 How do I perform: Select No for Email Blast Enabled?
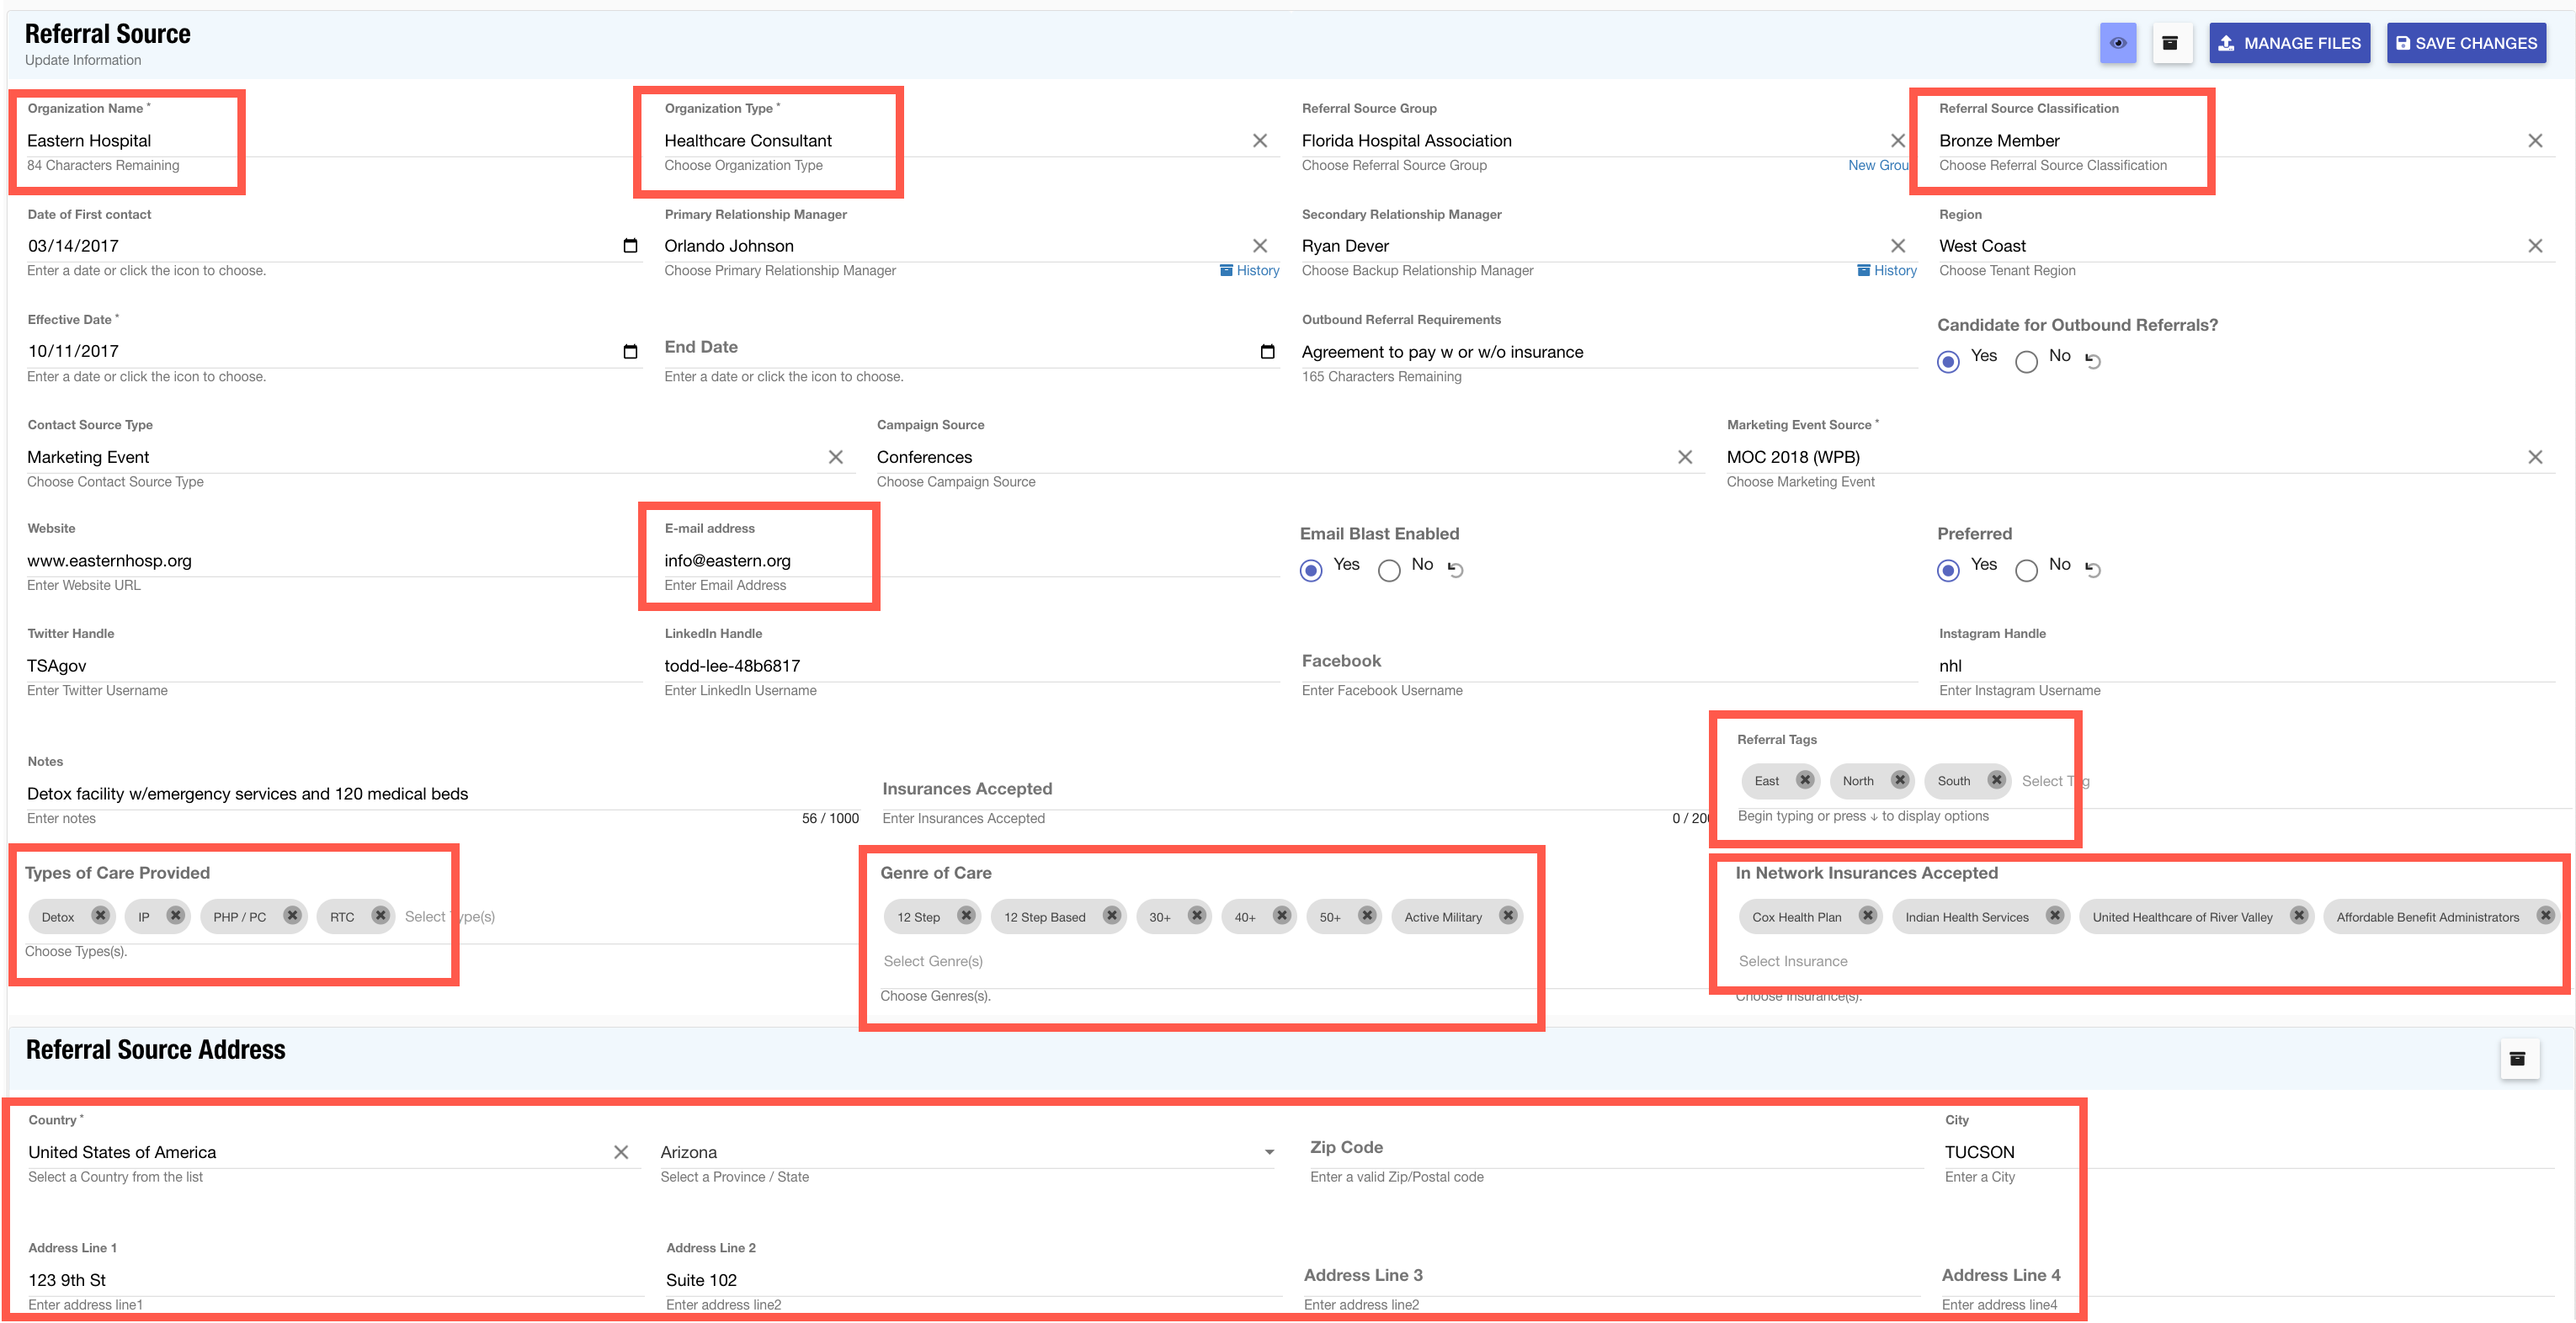click(x=1389, y=570)
